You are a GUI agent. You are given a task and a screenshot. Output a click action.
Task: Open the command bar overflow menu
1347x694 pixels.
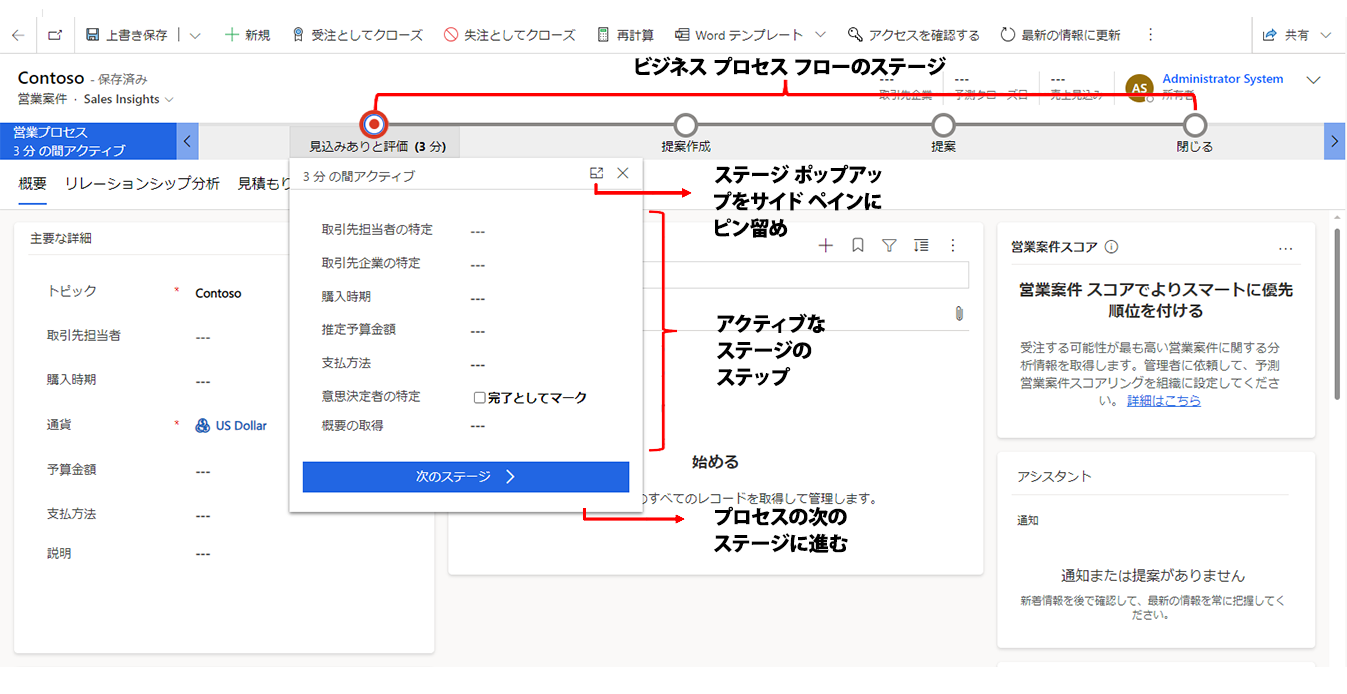[x=1150, y=35]
